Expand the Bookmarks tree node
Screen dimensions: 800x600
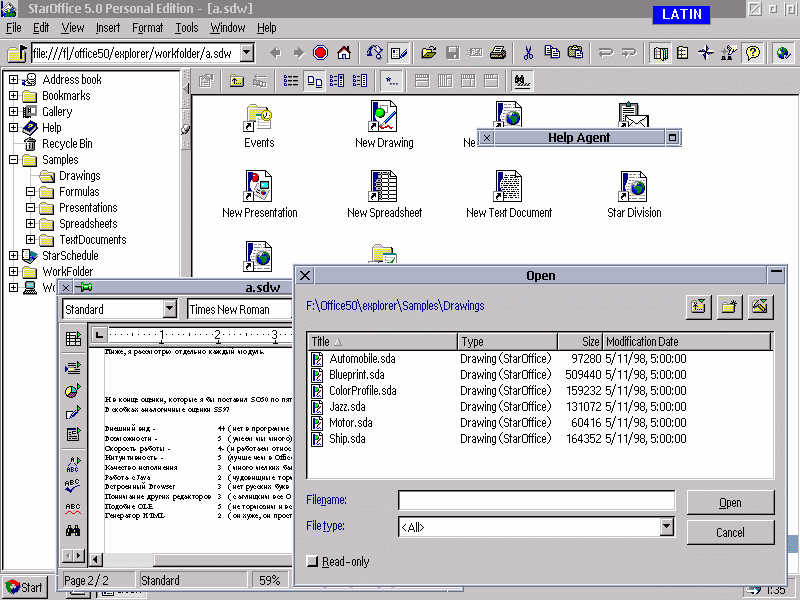(x=14, y=95)
